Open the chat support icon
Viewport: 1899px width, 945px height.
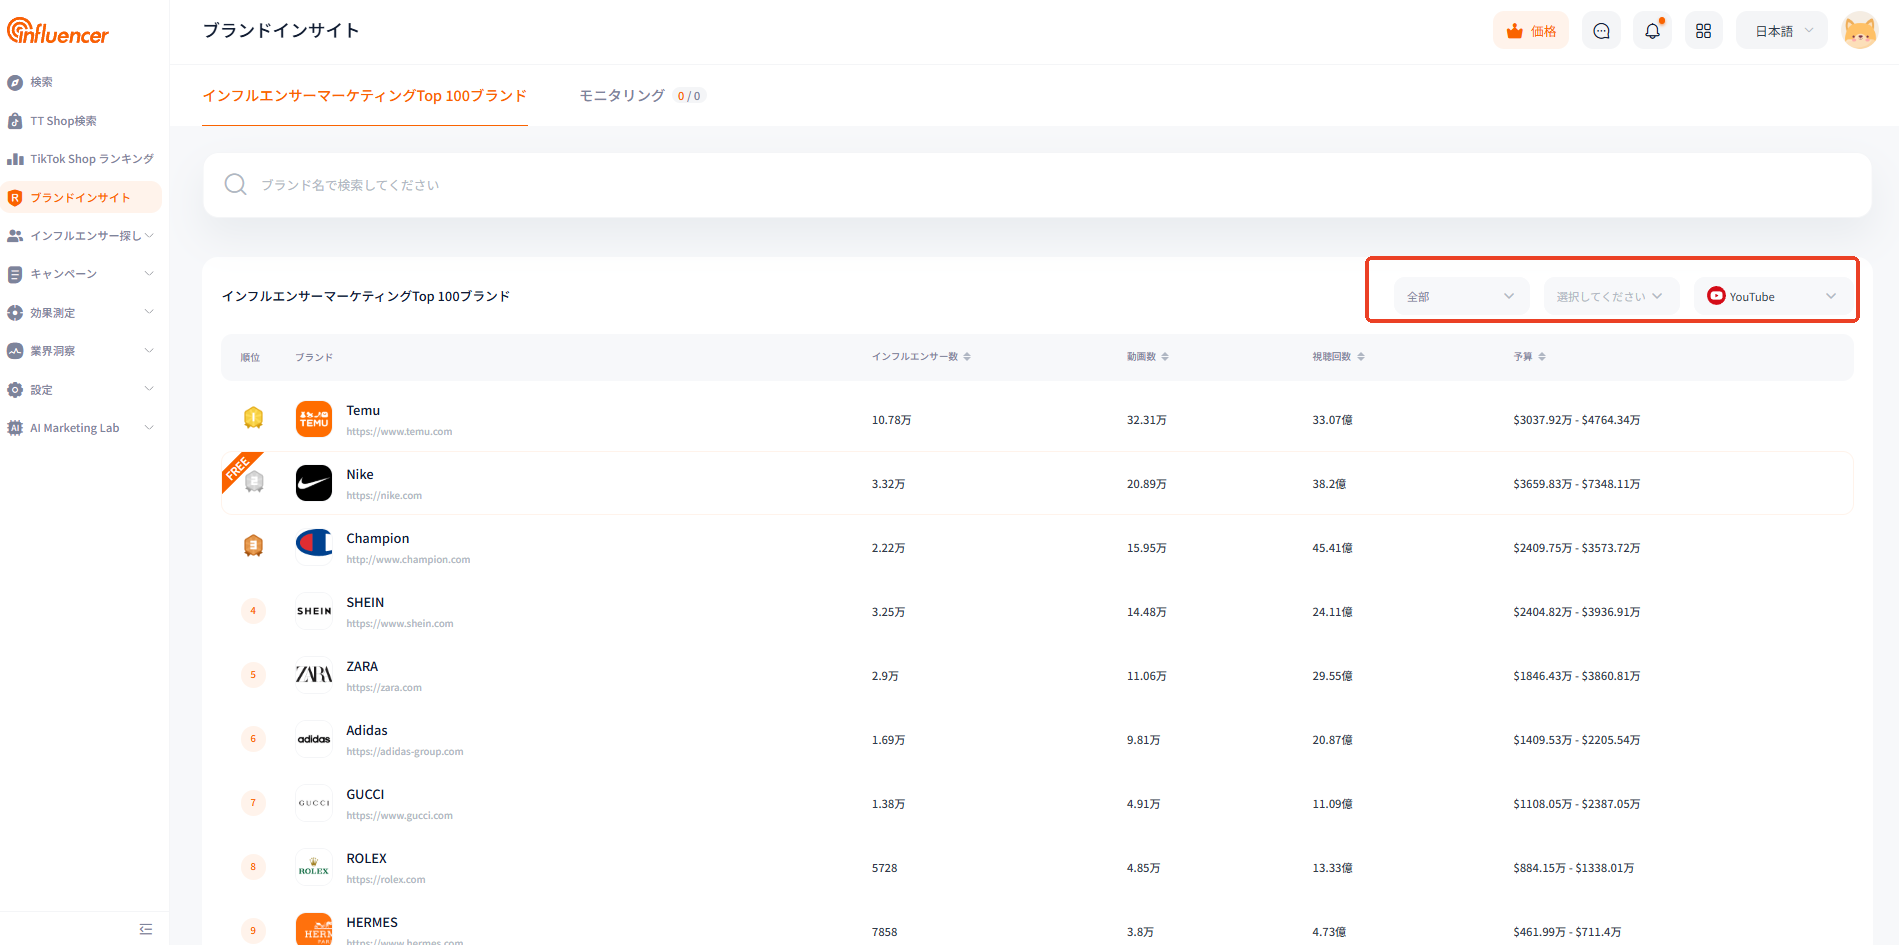point(1601,31)
